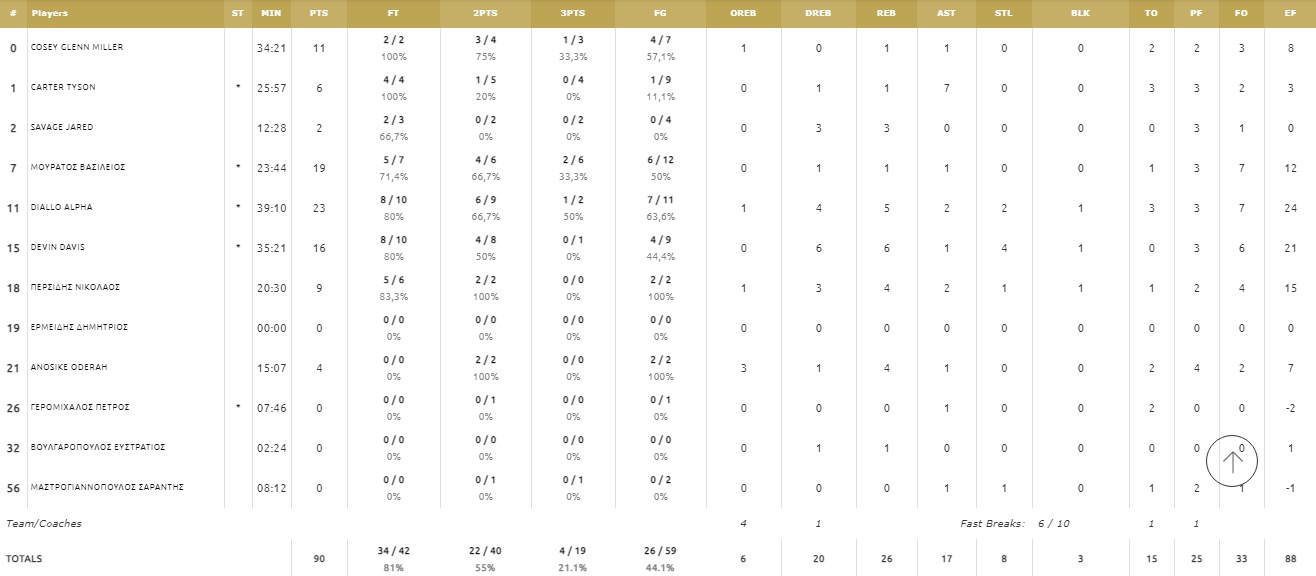Image resolution: width=1316 pixels, height=576 pixels.
Task: Sort by the BLK column header
Action: 1080,13
